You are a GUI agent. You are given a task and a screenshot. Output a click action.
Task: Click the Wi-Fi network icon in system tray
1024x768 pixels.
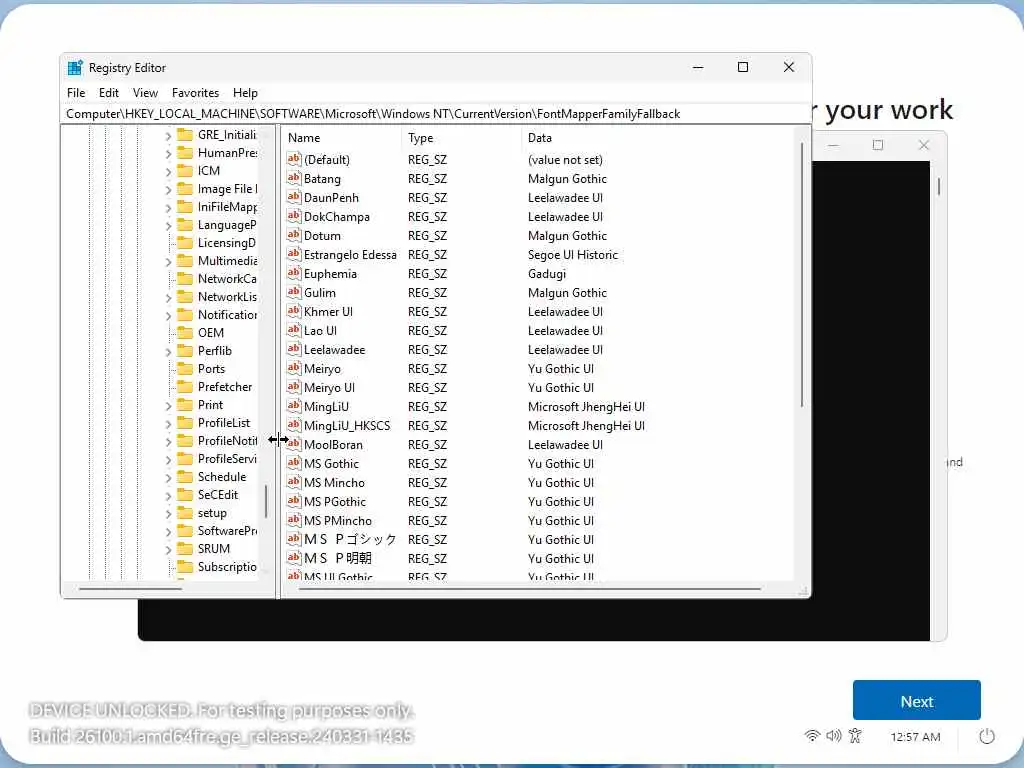(812, 736)
